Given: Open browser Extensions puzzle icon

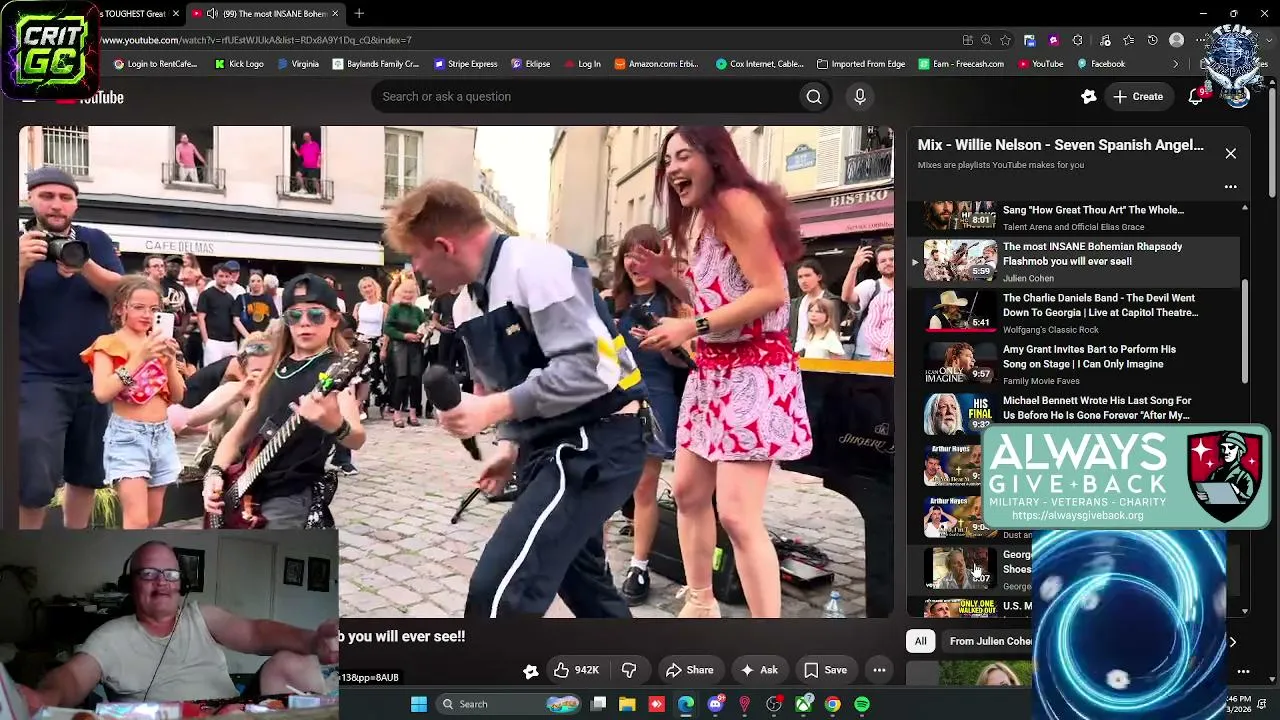Looking at the screenshot, I should pos(1077,40).
